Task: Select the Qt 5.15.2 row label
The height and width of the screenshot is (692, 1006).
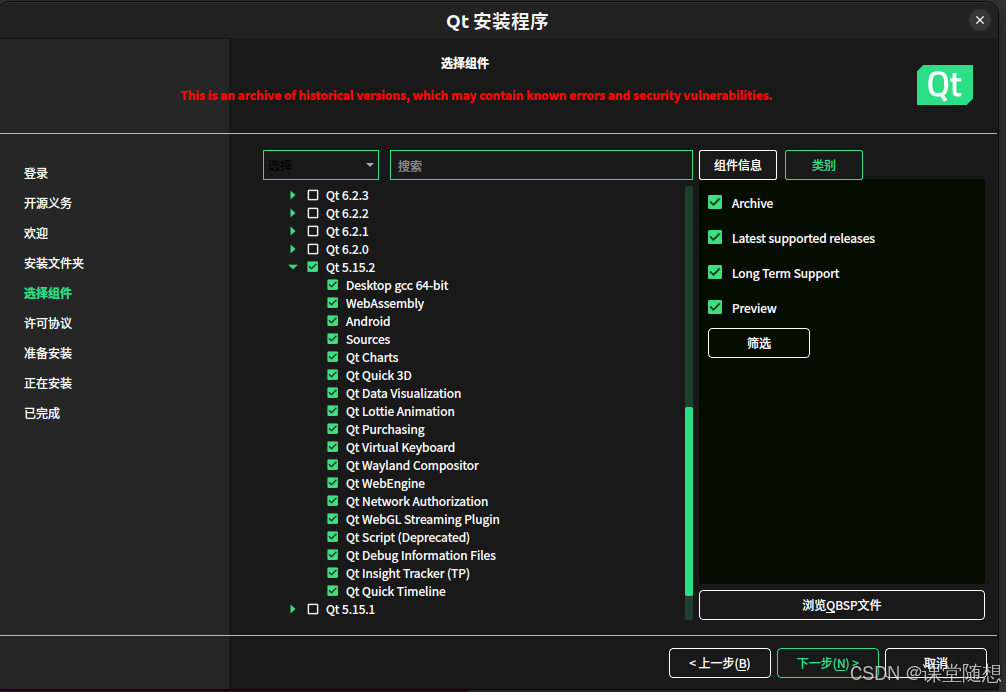Action: click(350, 267)
